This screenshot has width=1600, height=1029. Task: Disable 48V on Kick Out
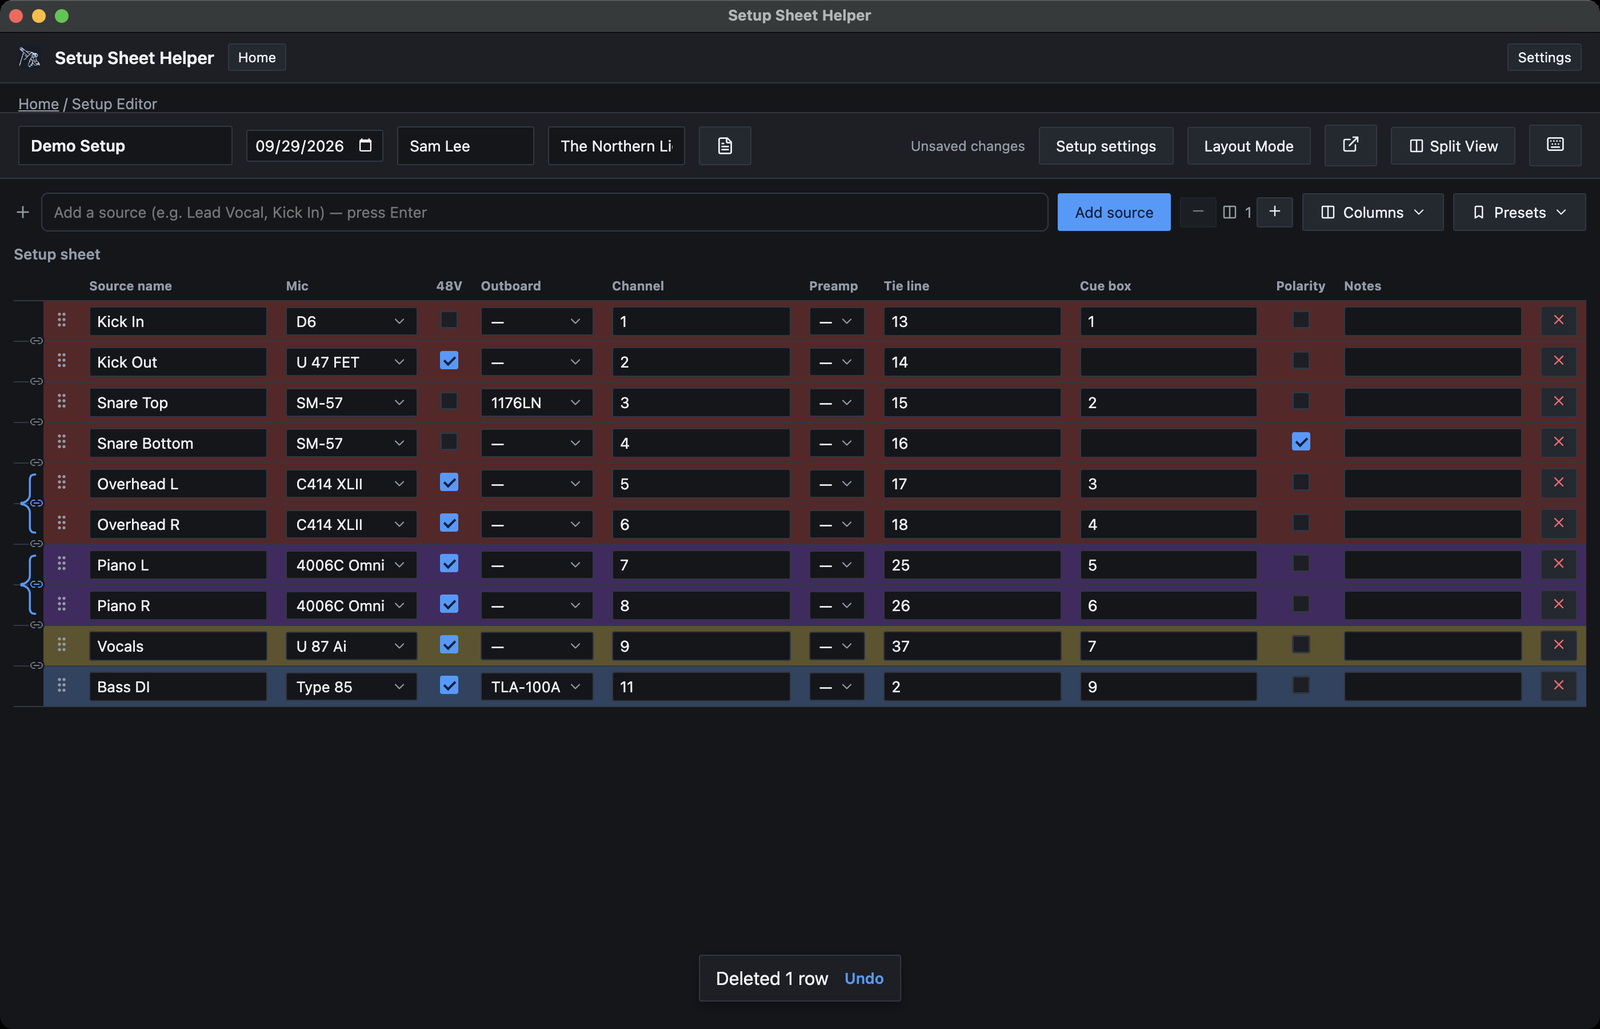[x=449, y=360]
